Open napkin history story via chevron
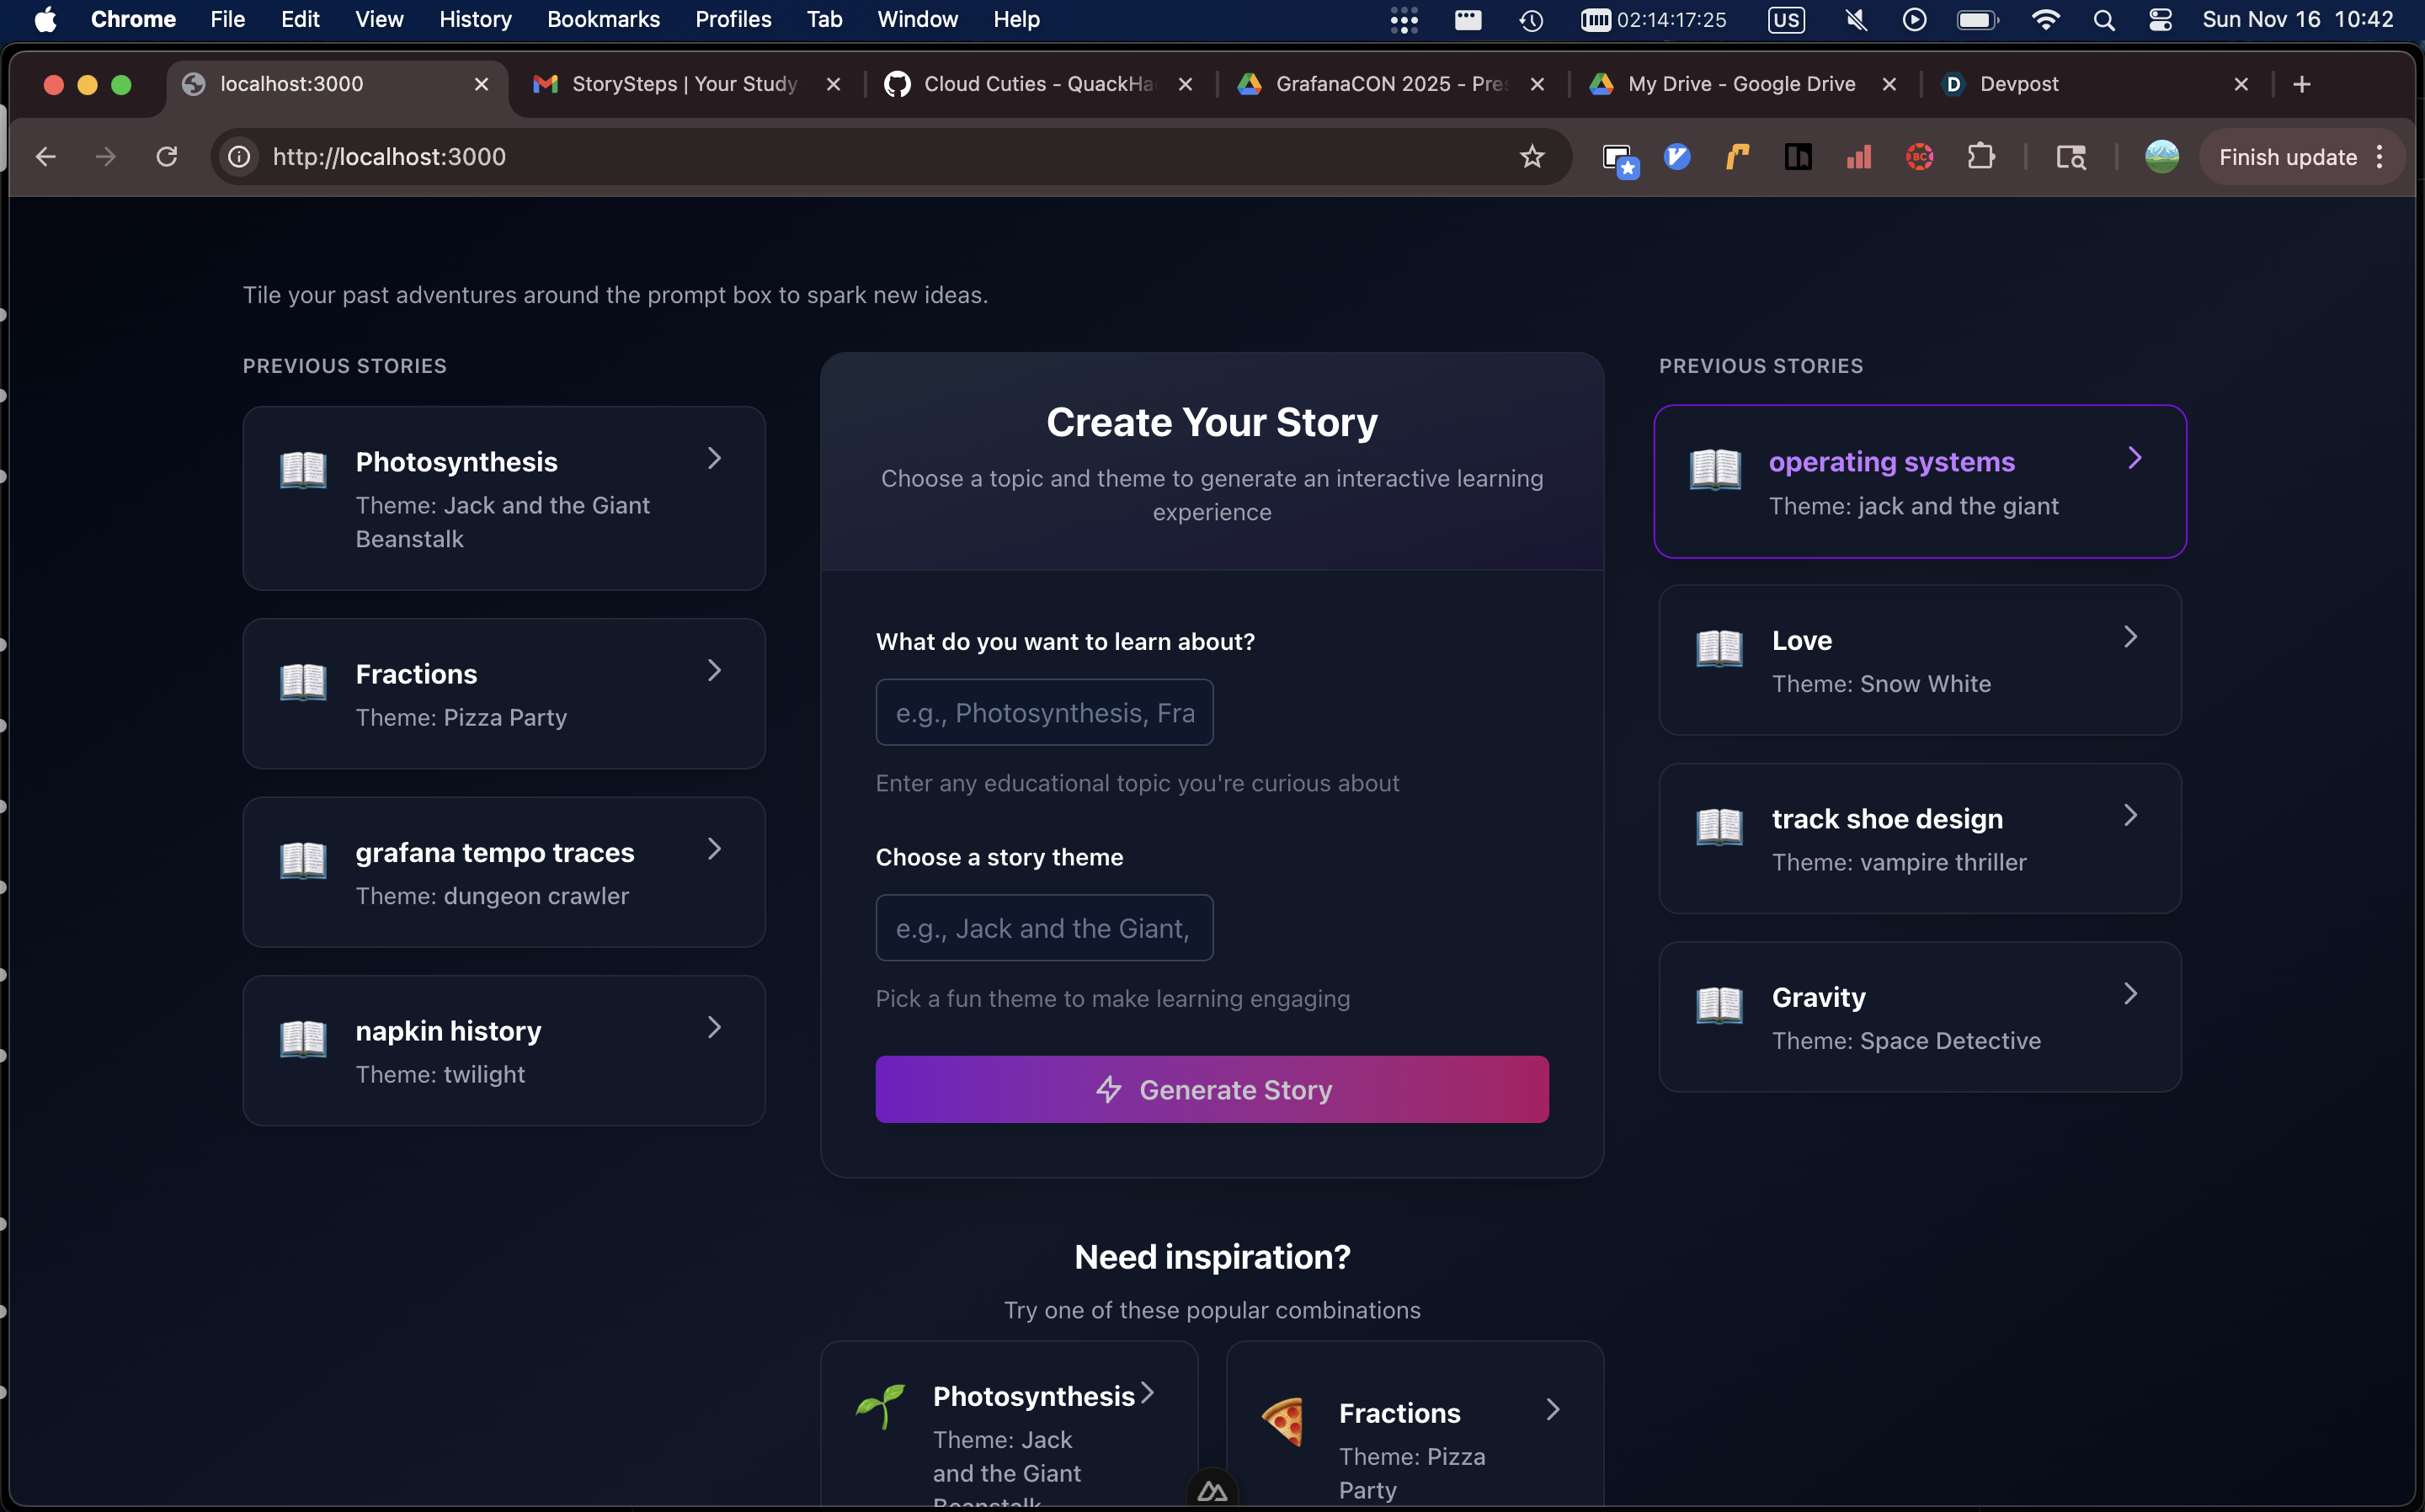This screenshot has width=2425, height=1512. pyautogui.click(x=714, y=1027)
